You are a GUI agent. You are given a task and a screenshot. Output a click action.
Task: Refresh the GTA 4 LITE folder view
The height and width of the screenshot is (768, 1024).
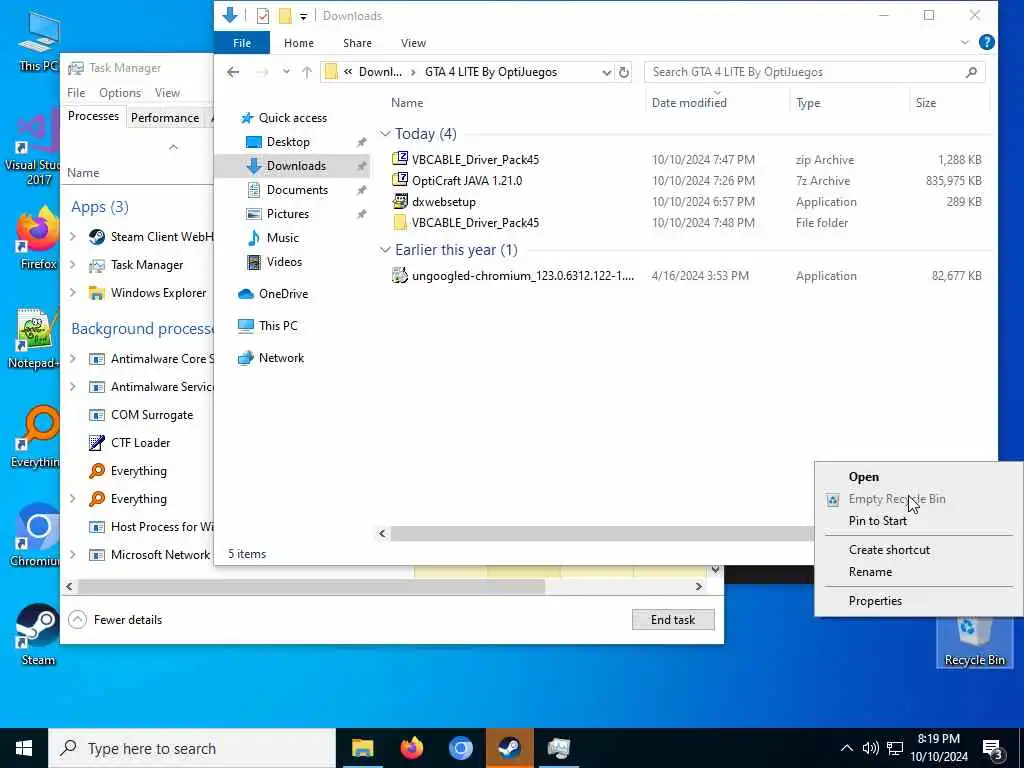[x=624, y=72]
